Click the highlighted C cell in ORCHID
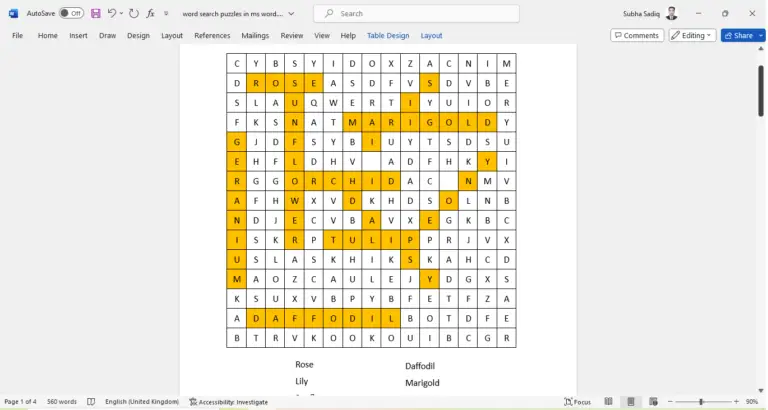 333,181
